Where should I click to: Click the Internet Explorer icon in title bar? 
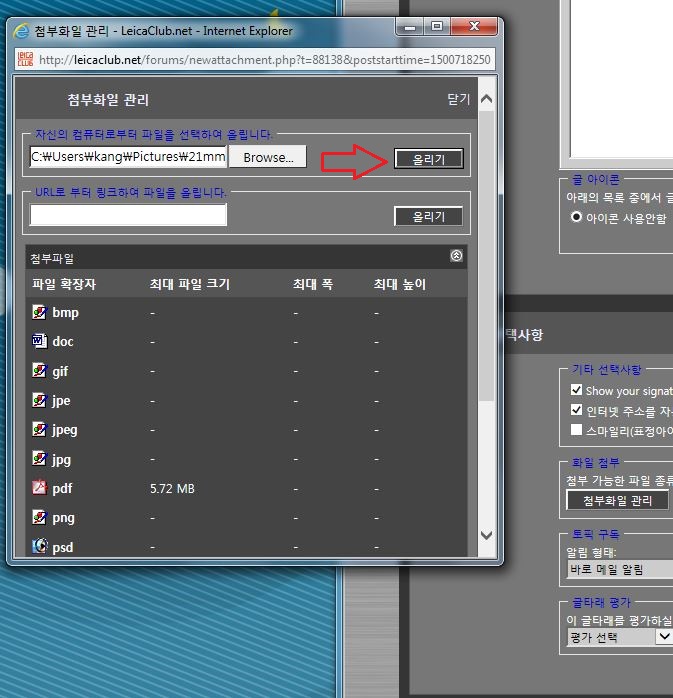coord(21,31)
